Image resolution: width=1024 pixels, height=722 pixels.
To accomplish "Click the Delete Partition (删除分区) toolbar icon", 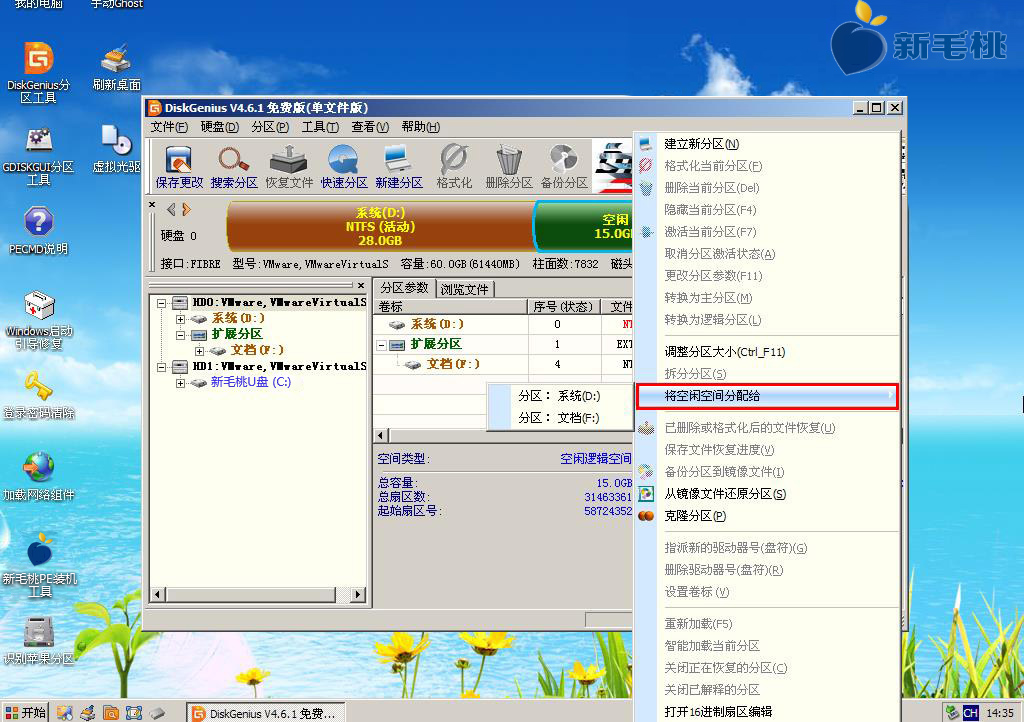I will pyautogui.click(x=509, y=167).
